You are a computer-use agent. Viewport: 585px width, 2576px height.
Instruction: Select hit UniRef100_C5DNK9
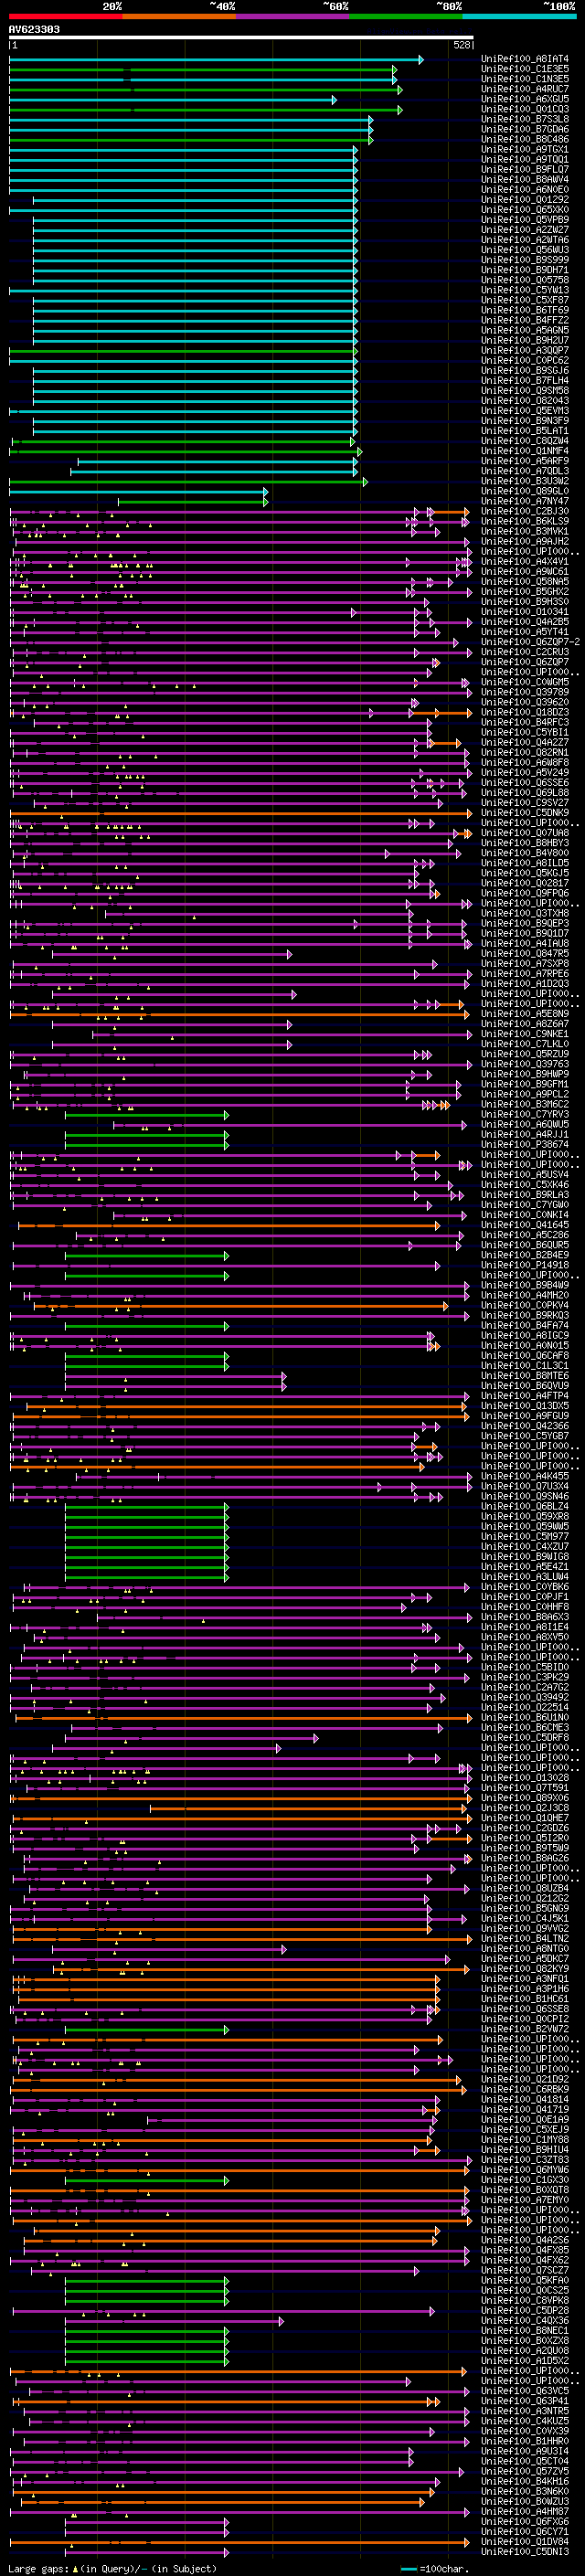click(524, 813)
